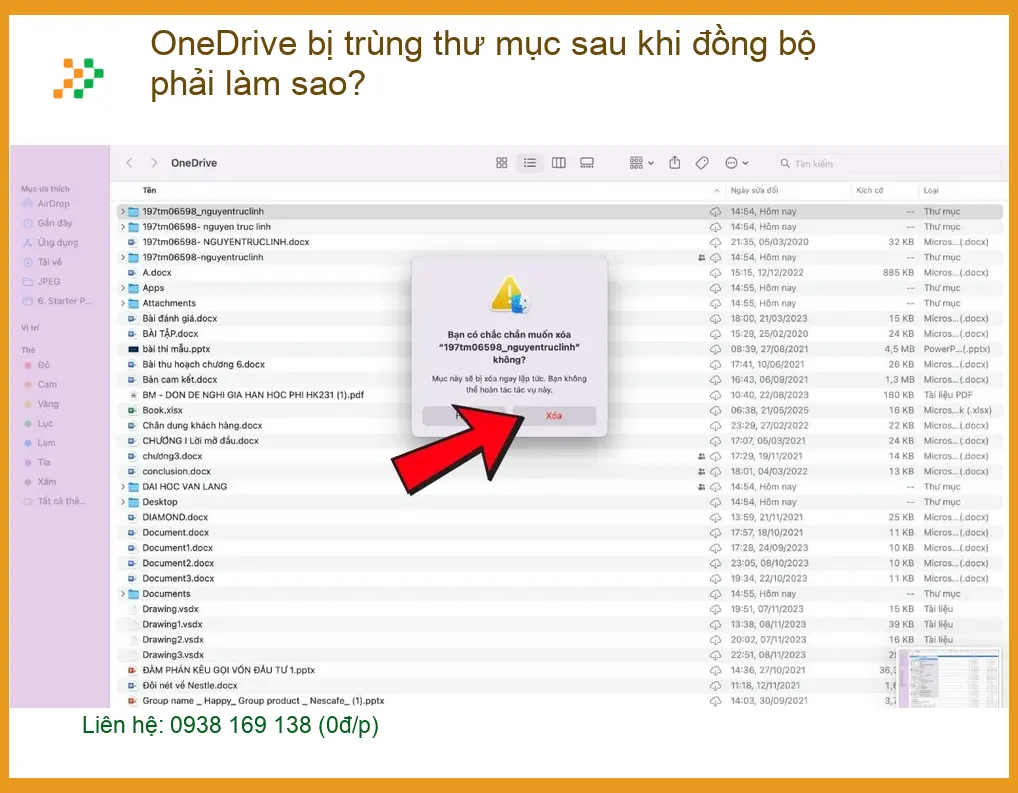Expand folder 197tm06598-nguyentruclinh
Viewport: 1018px width, 793px height.
click(x=123, y=257)
